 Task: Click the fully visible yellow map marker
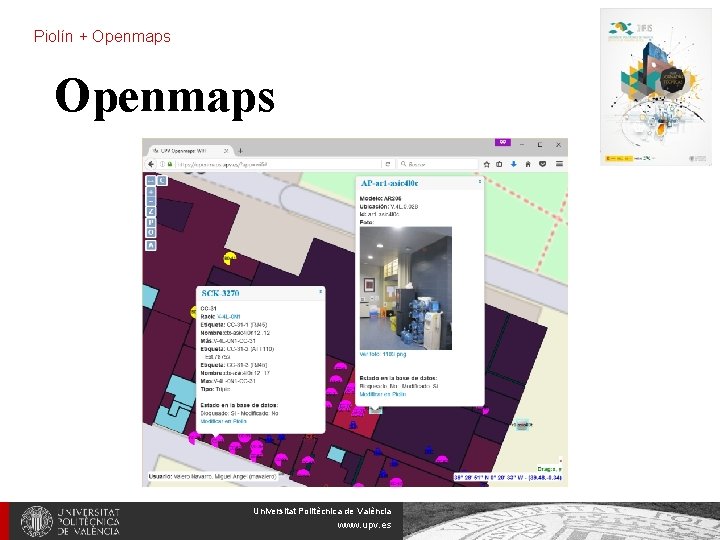(230, 258)
